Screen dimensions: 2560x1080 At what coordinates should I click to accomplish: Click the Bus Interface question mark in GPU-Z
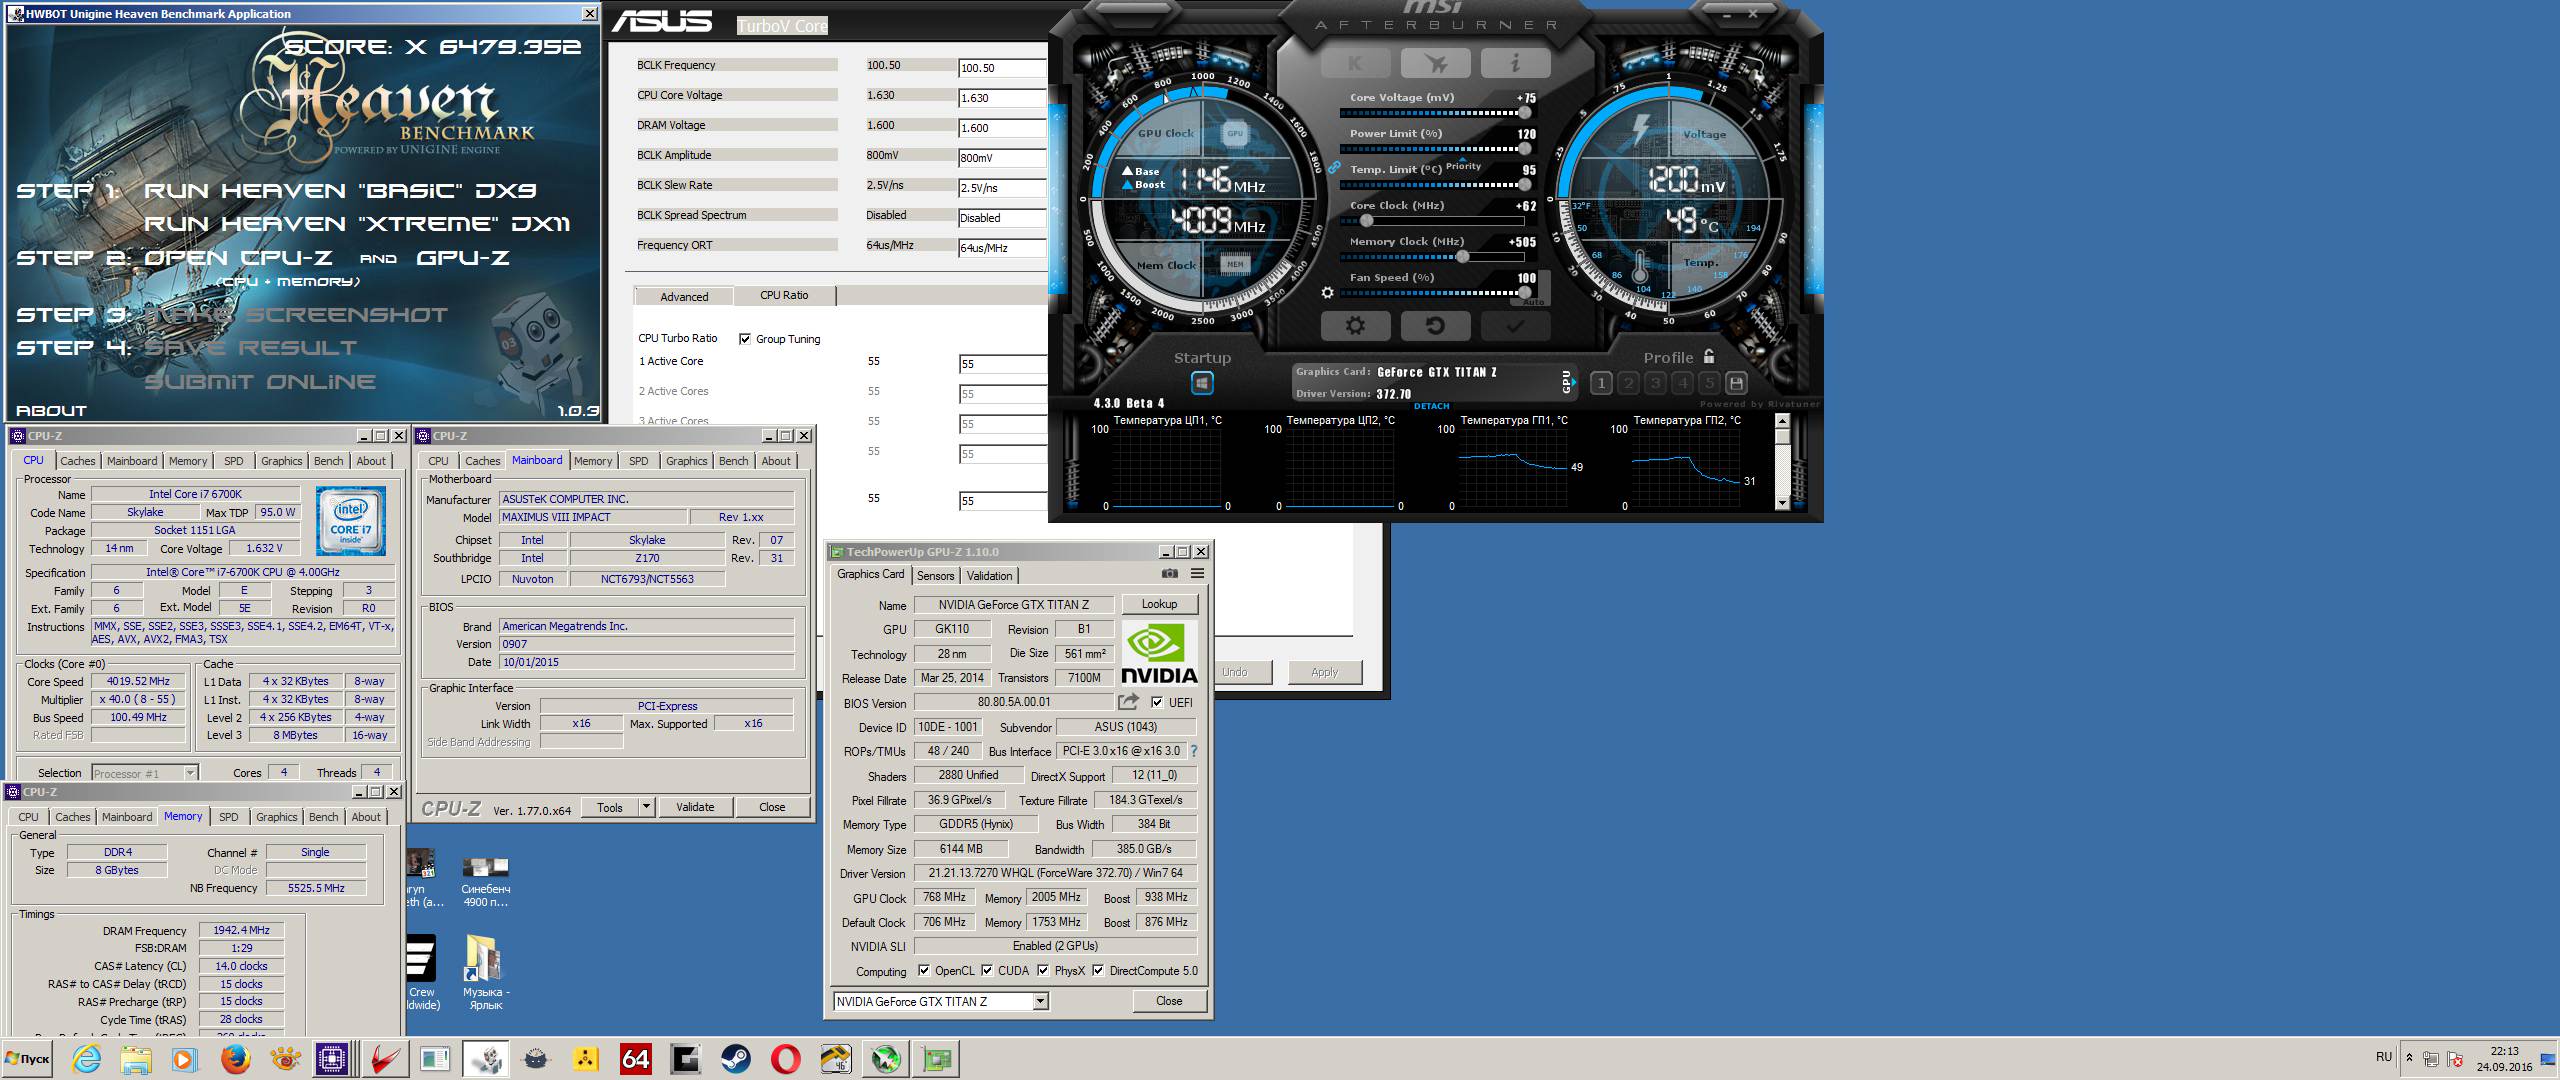[1193, 751]
